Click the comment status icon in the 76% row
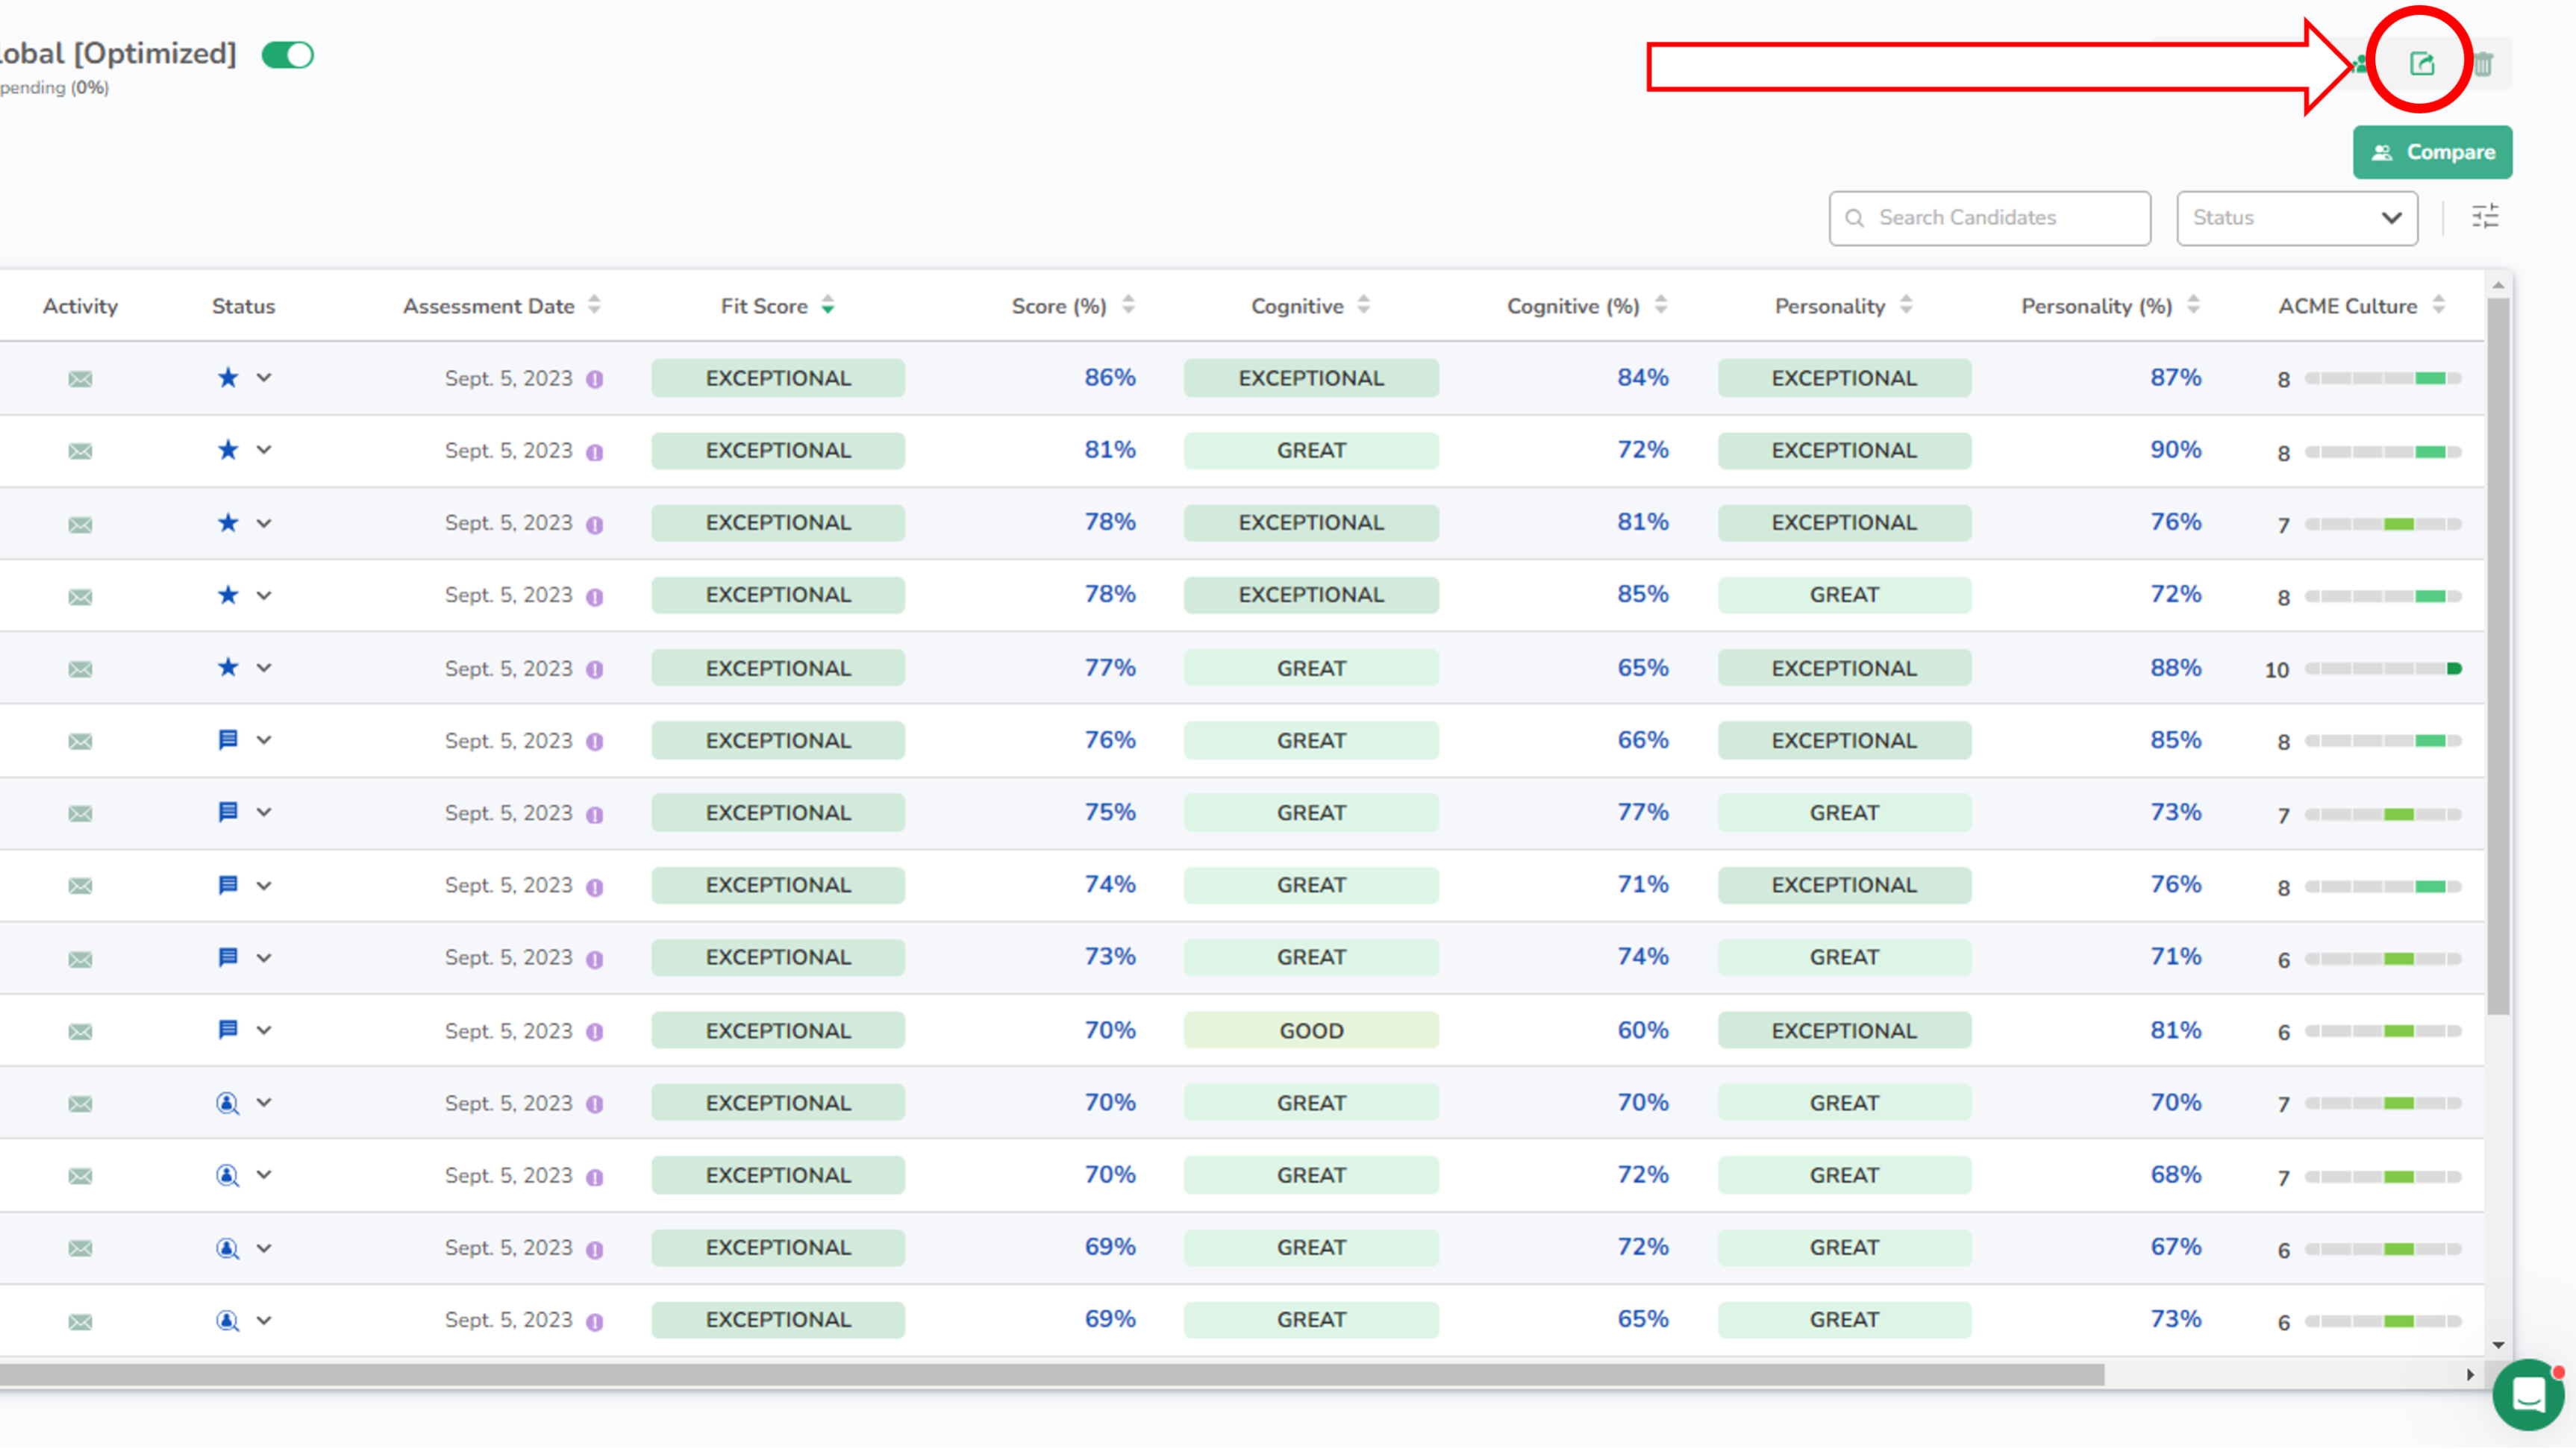 point(228,740)
